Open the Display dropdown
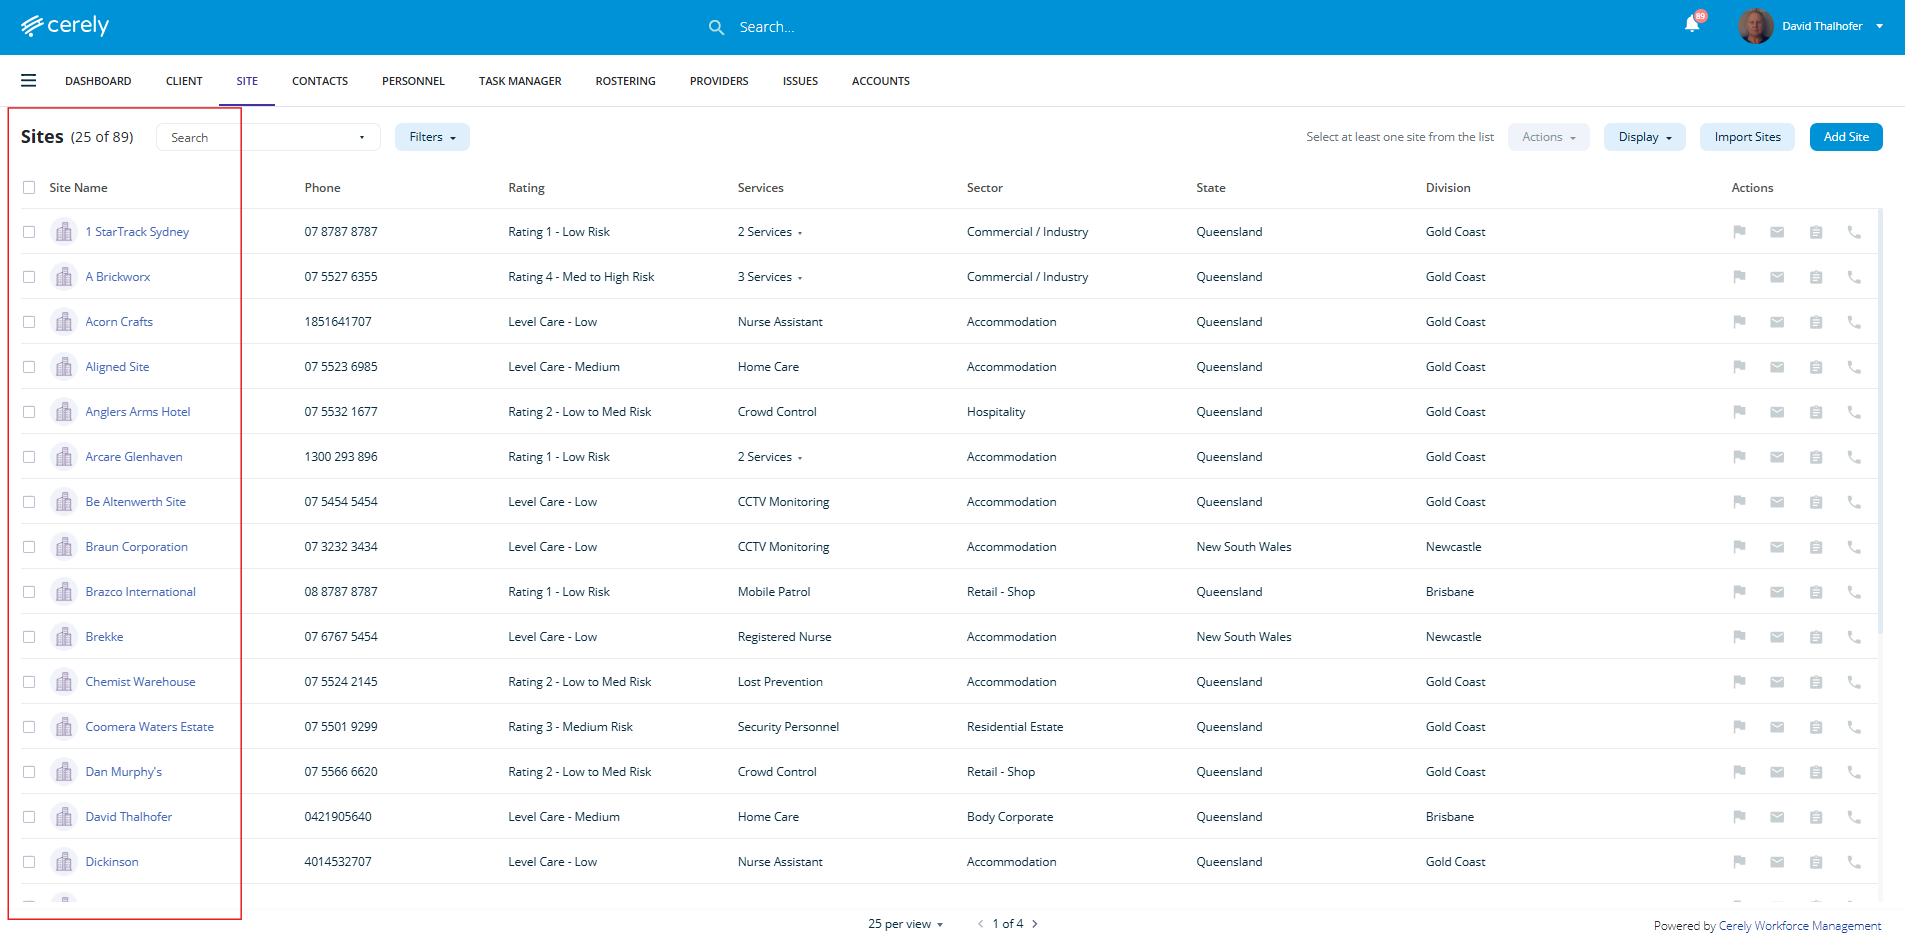Image resolution: width=1905 pixels, height=937 pixels. [1645, 137]
